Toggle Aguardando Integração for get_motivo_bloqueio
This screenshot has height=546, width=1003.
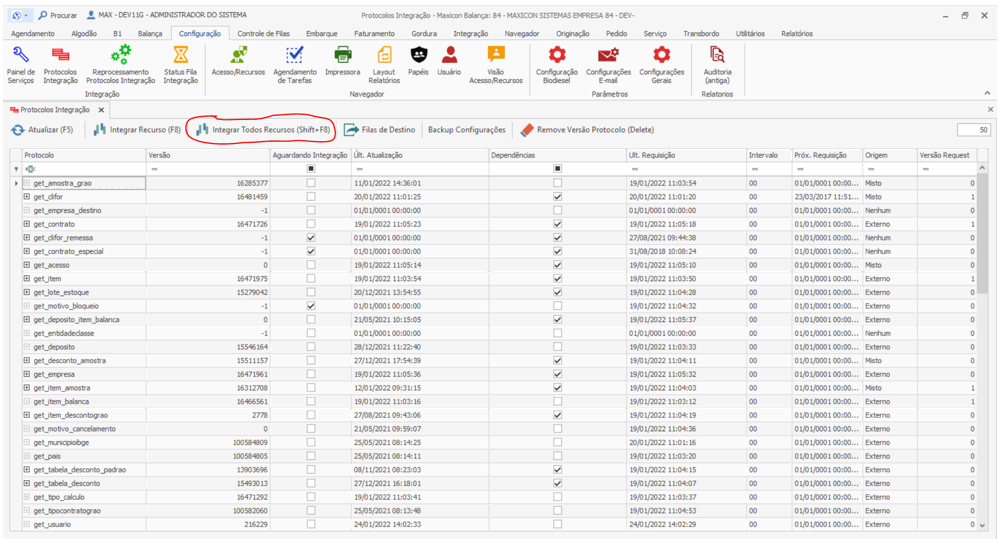click(x=311, y=306)
